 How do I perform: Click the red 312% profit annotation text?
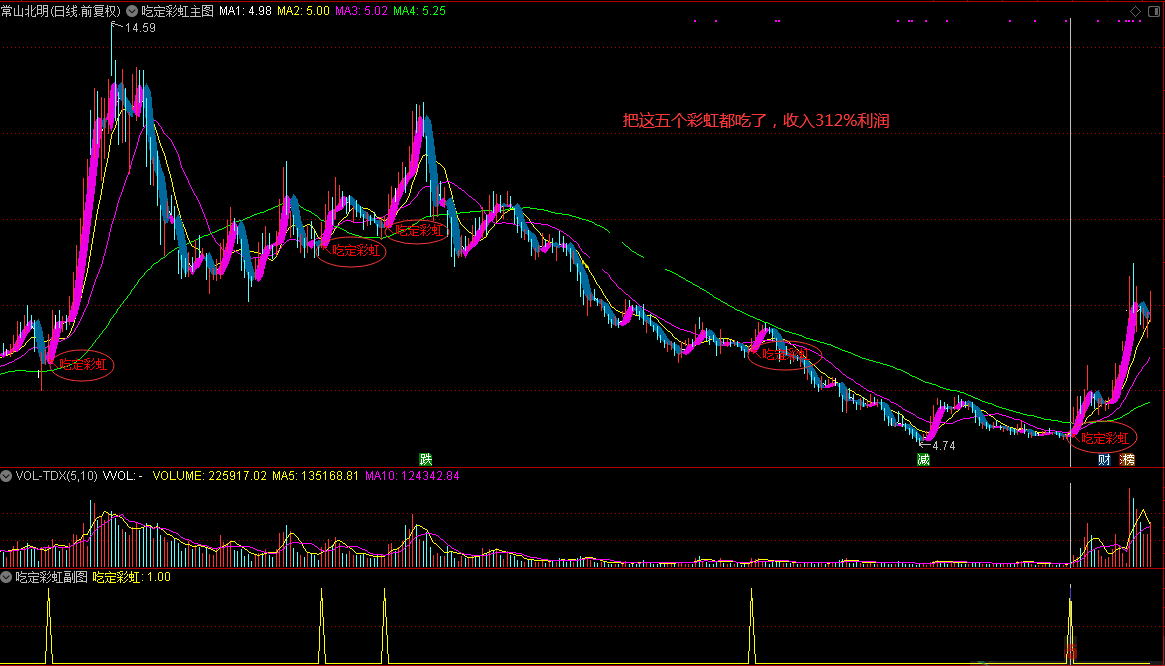755,121
